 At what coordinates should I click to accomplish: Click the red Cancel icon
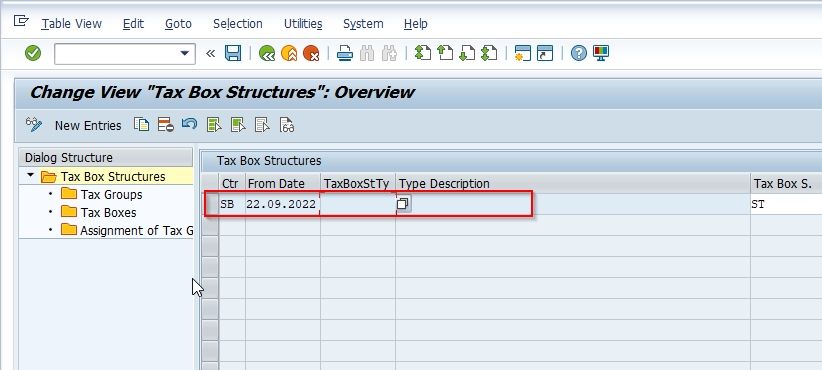(x=311, y=53)
